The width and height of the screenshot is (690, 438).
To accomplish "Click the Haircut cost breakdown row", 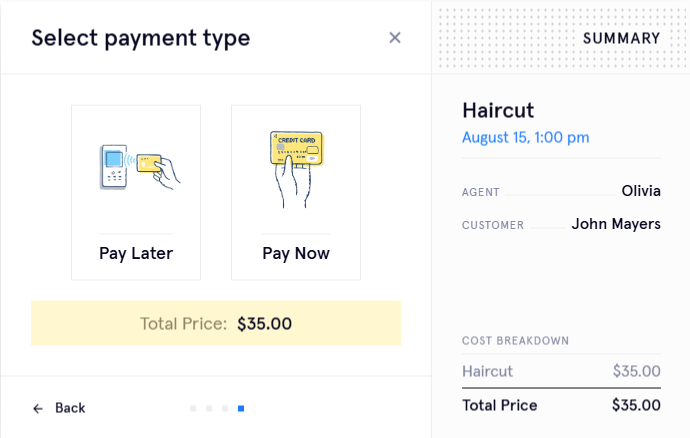I will (561, 372).
